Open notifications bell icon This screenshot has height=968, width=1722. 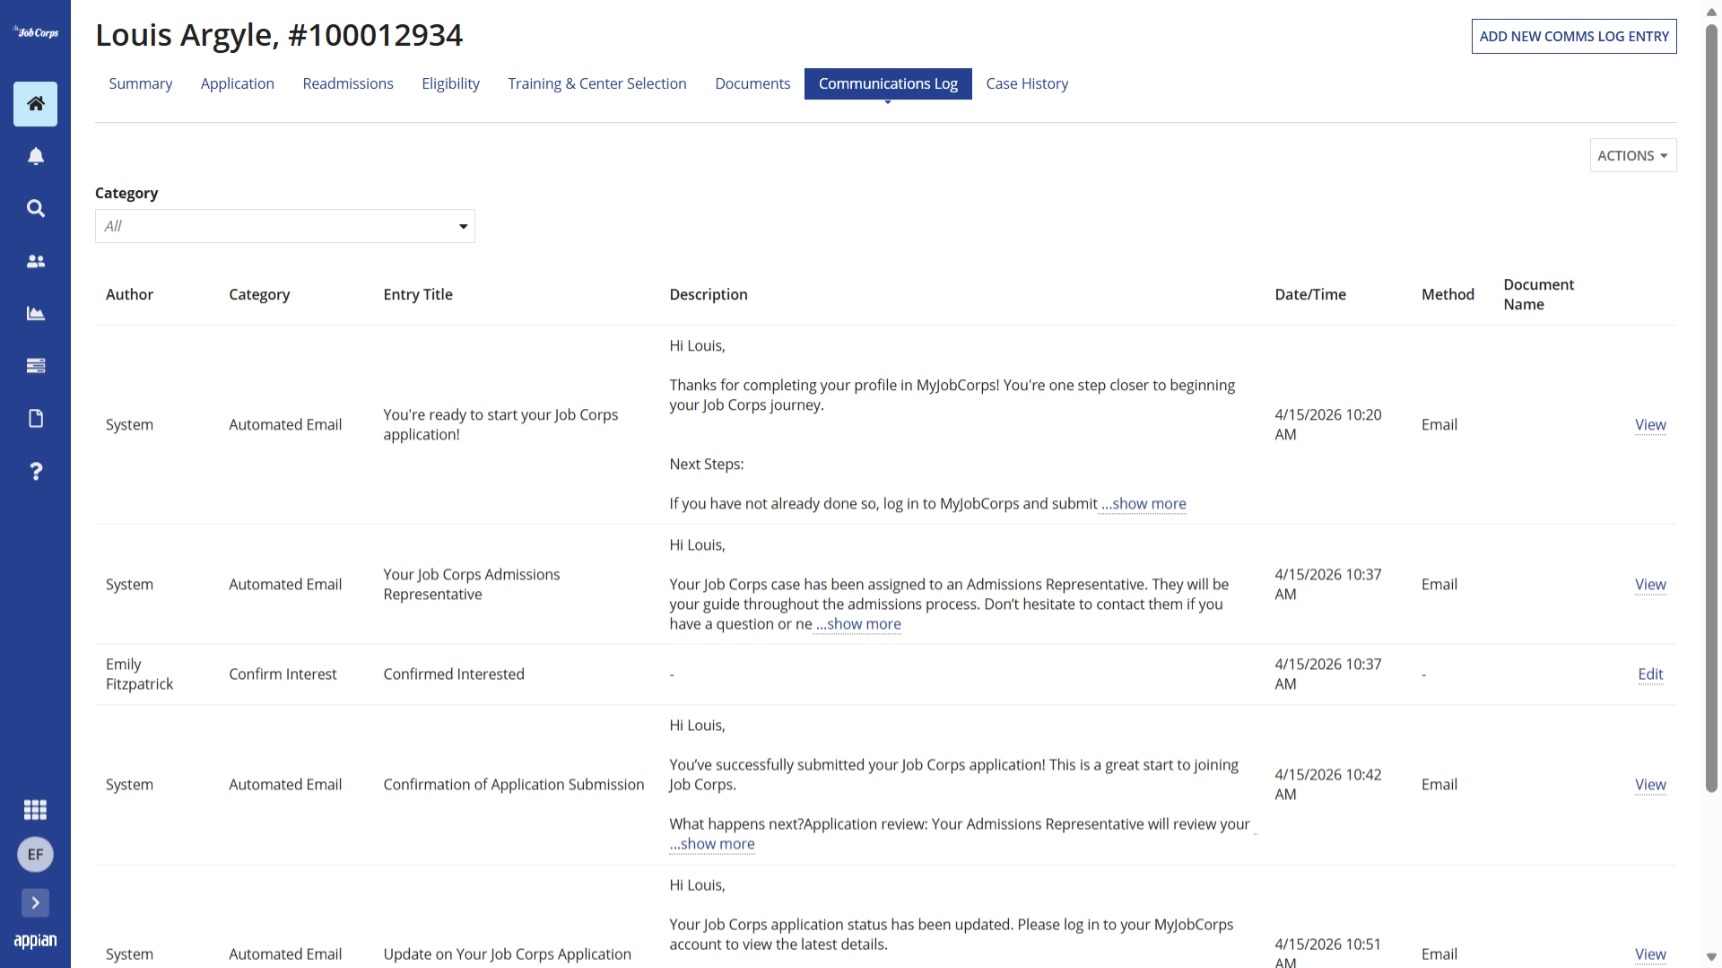click(x=35, y=156)
